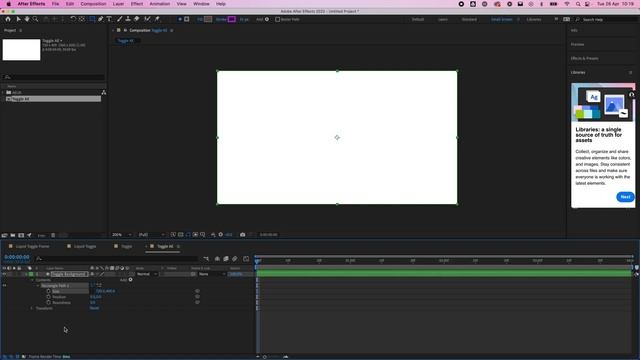Enable the Bezier Path checkbox
The width and height of the screenshot is (640, 360).
tap(278, 19)
